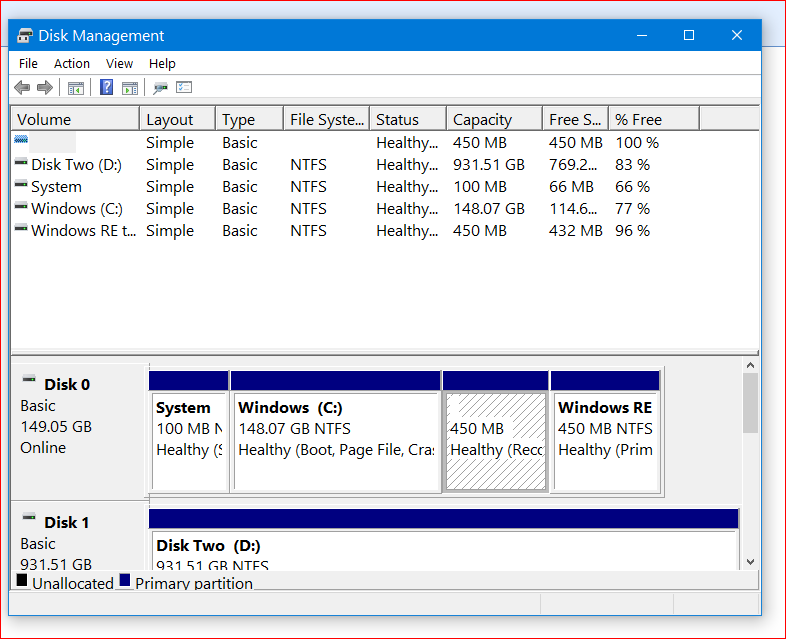Select the Windows RE t... volume row
This screenshot has width=786, height=639.
385,231
